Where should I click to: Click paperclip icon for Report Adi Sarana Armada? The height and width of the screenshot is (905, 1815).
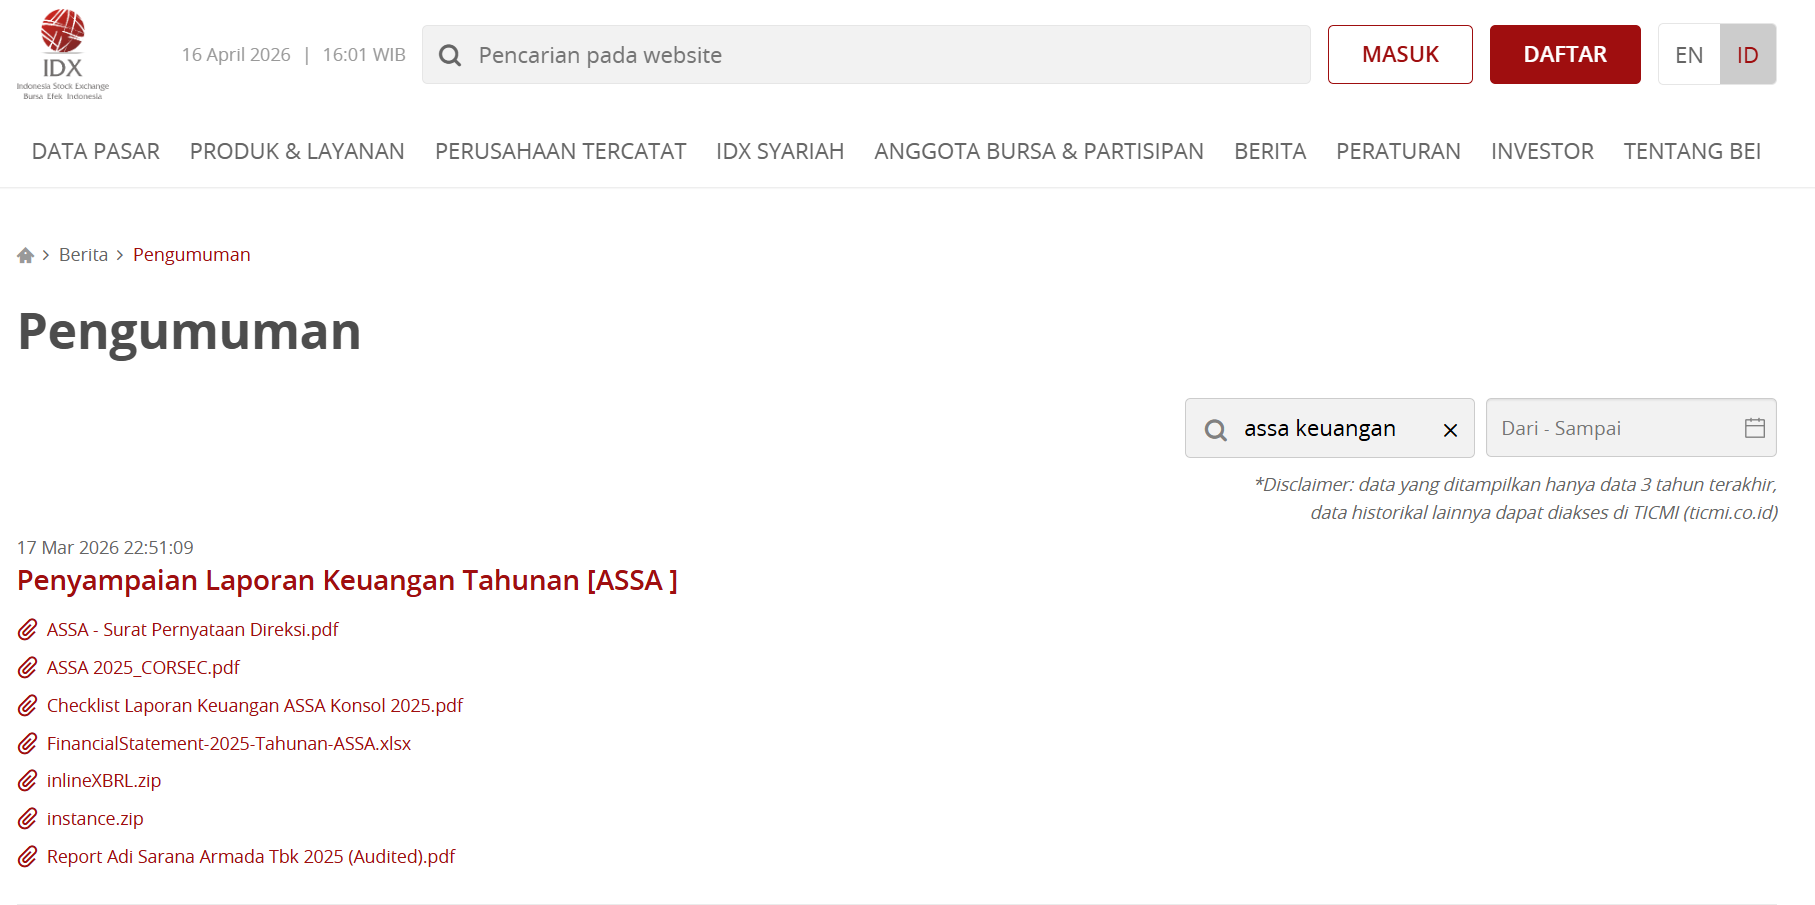point(28,857)
